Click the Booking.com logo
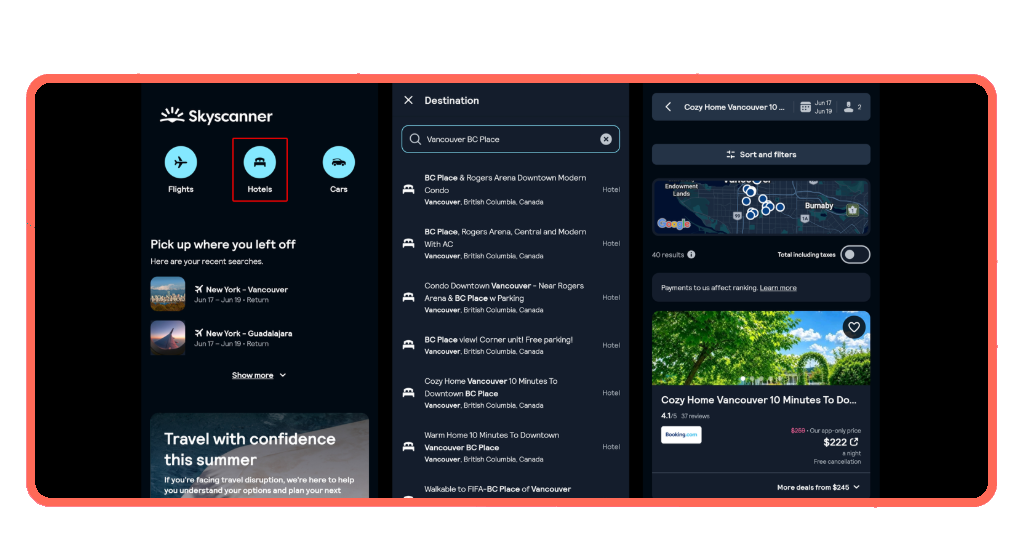The width and height of the screenshot is (1024, 536). (681, 435)
